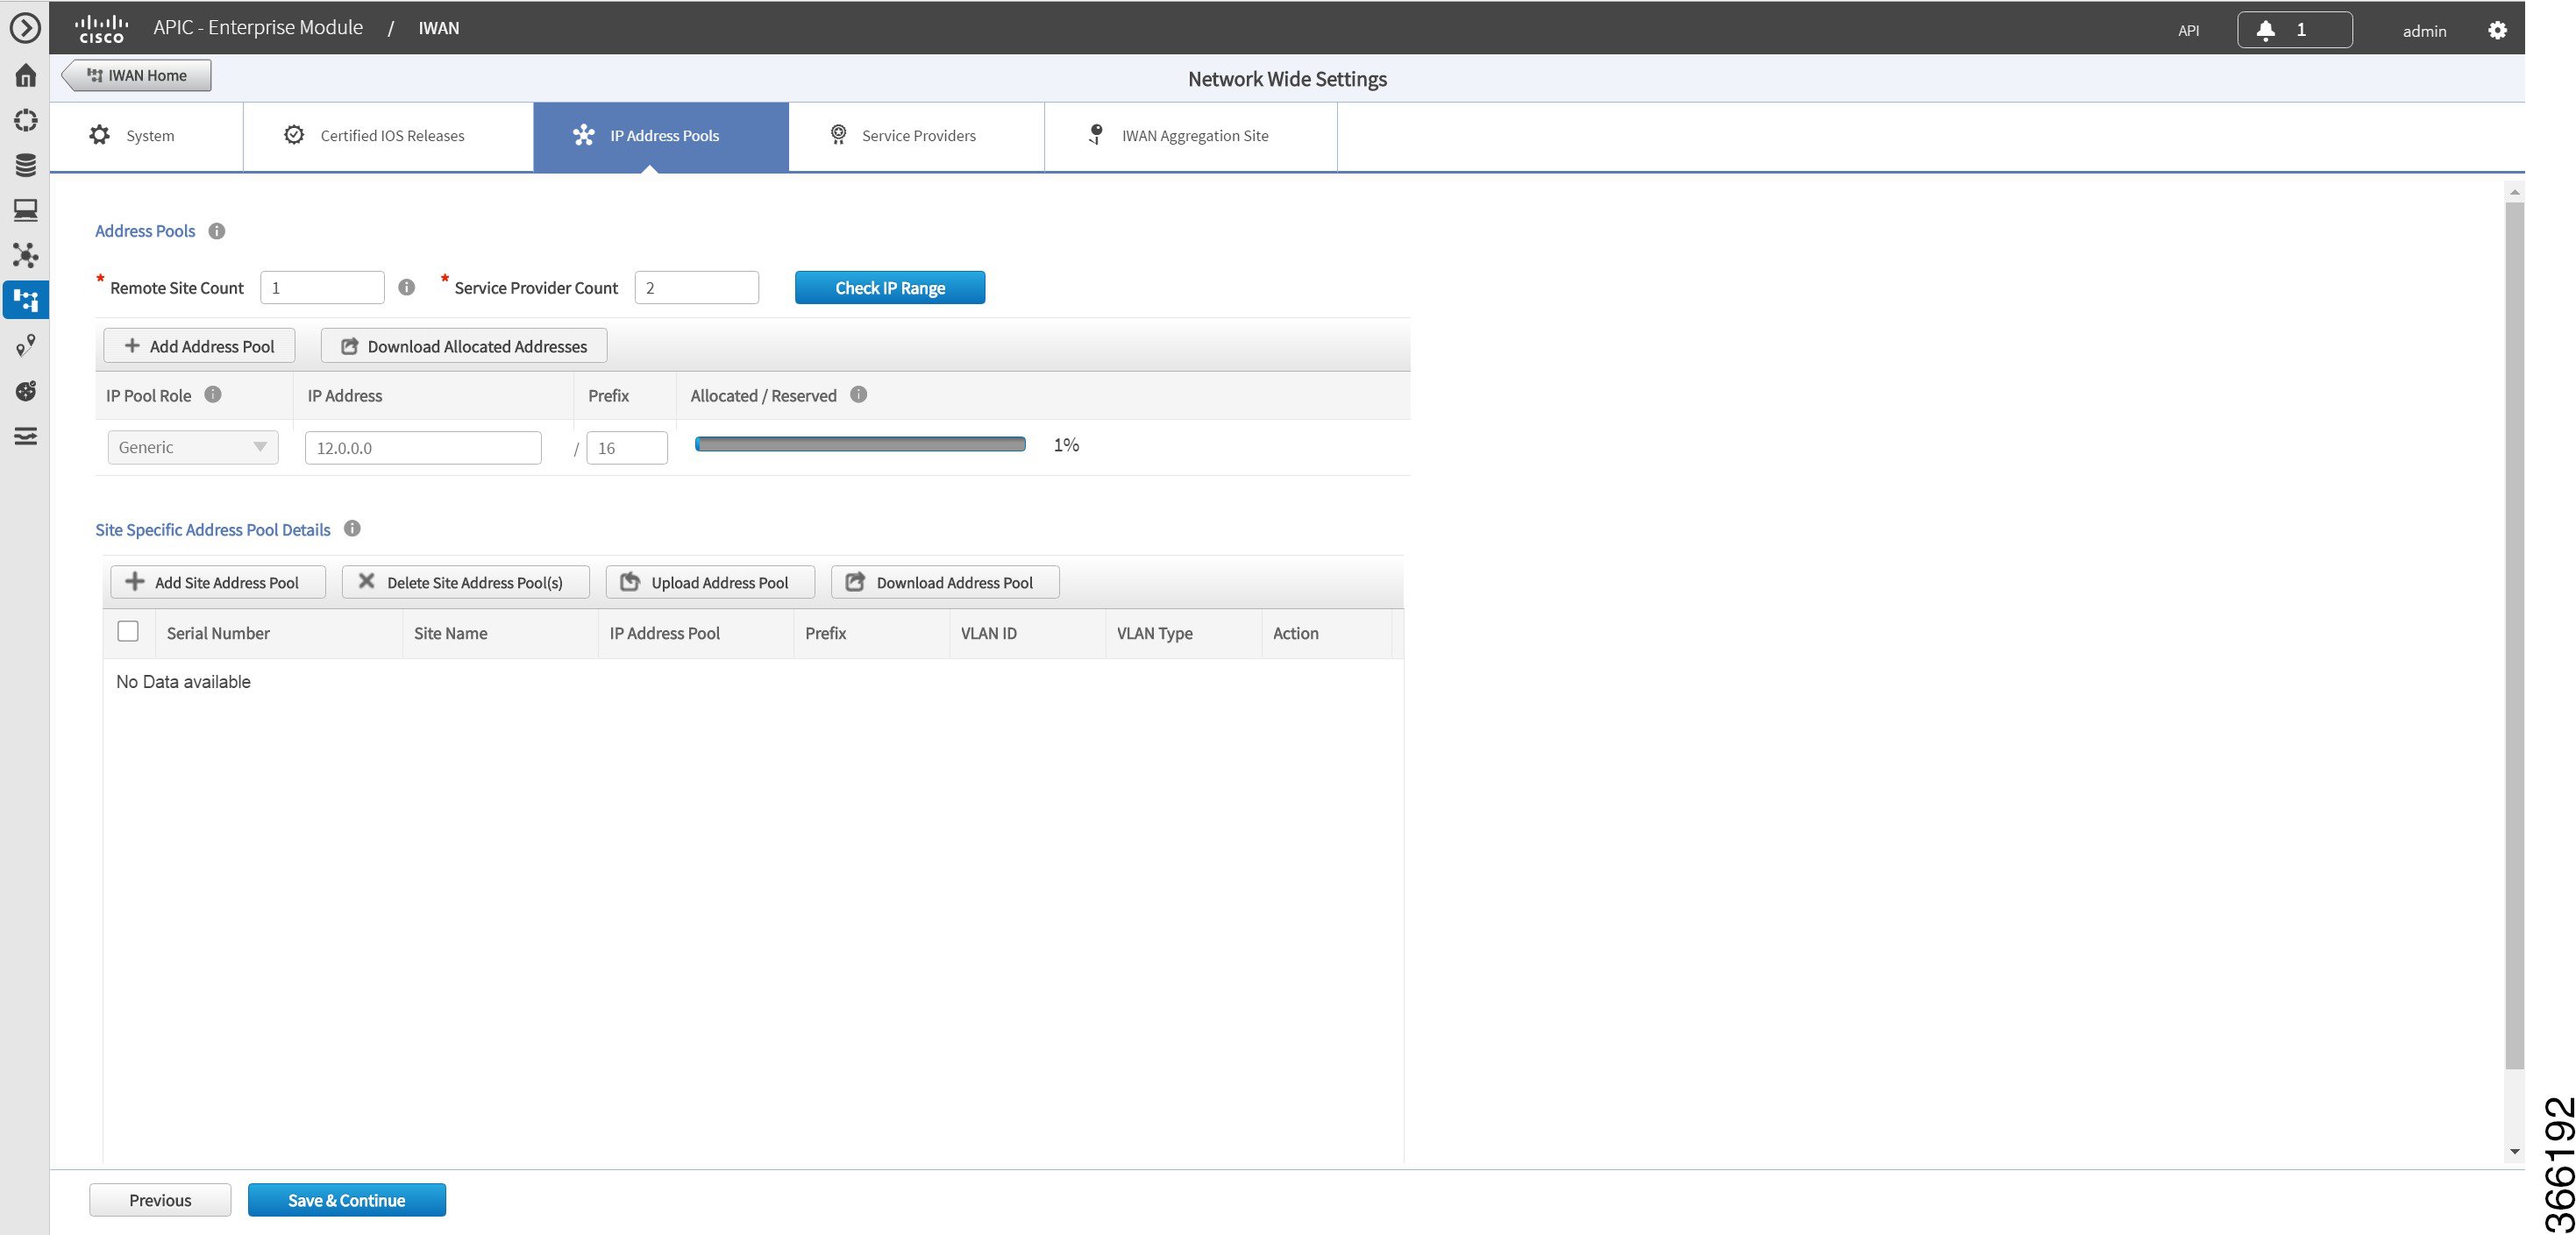Click the IWAN breadcrumb in header
This screenshot has width=2576, height=1235.
[x=438, y=28]
